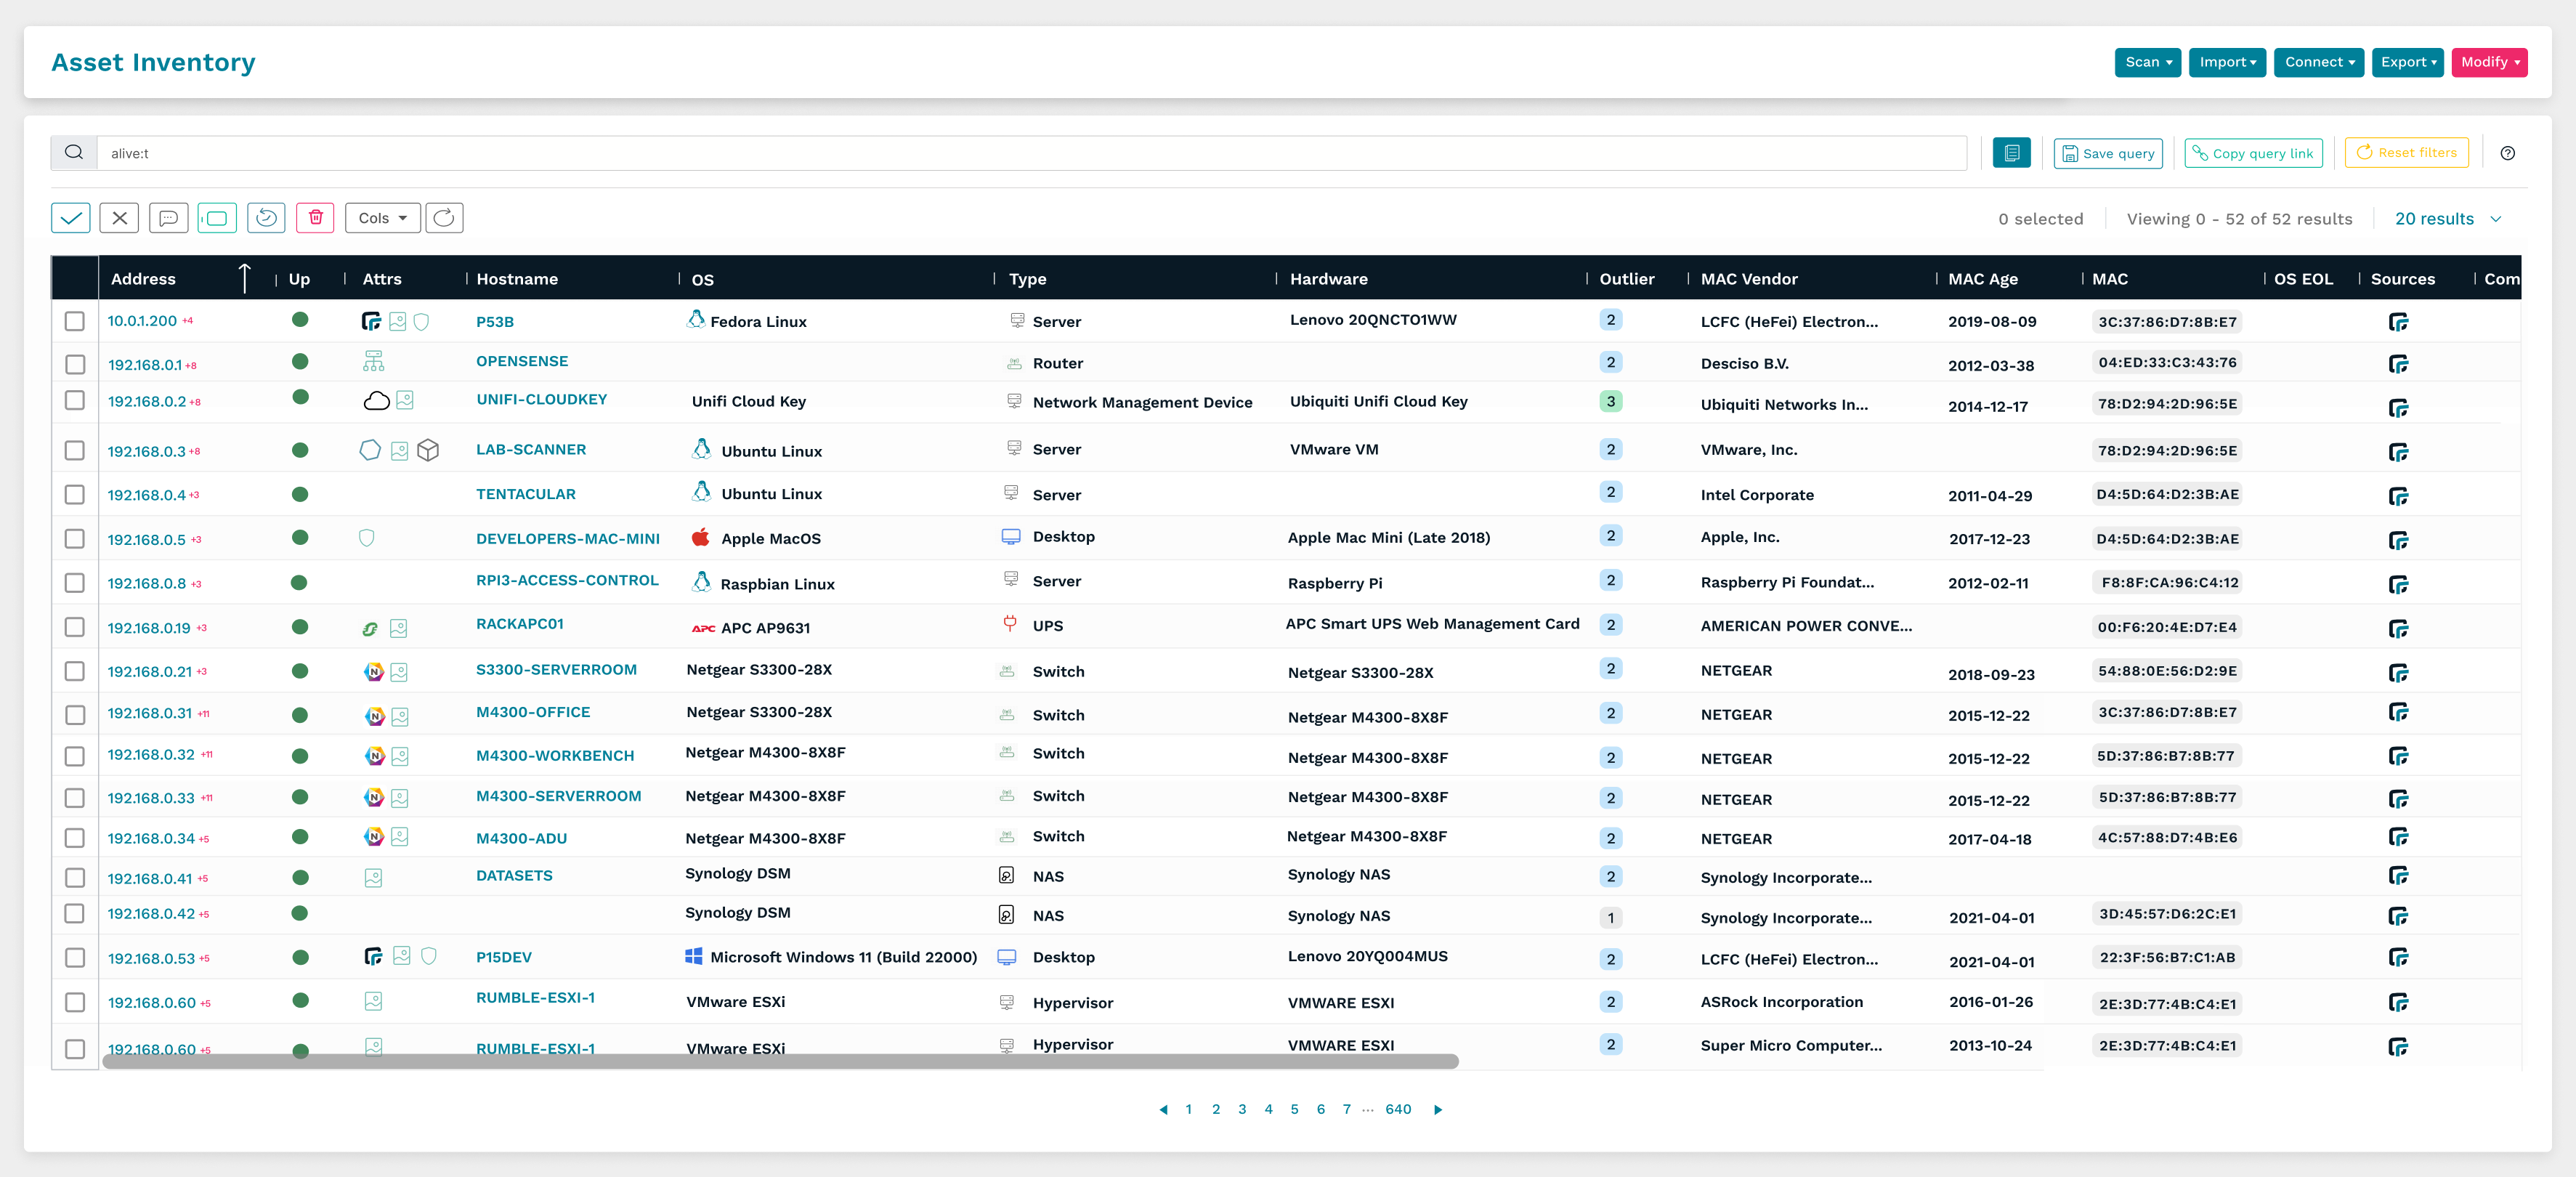Sort by the OS column header

703,280
